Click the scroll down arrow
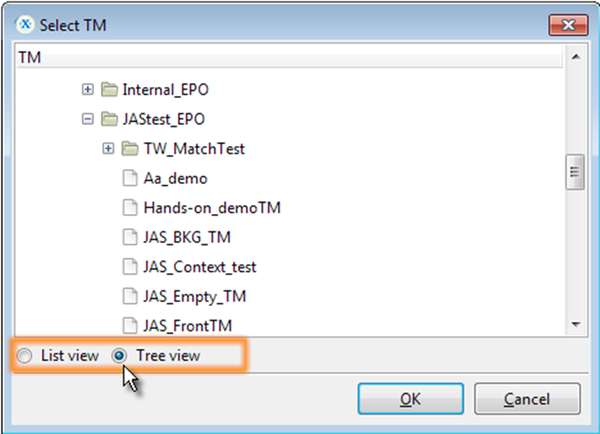This screenshot has width=600, height=434. pyautogui.click(x=575, y=324)
